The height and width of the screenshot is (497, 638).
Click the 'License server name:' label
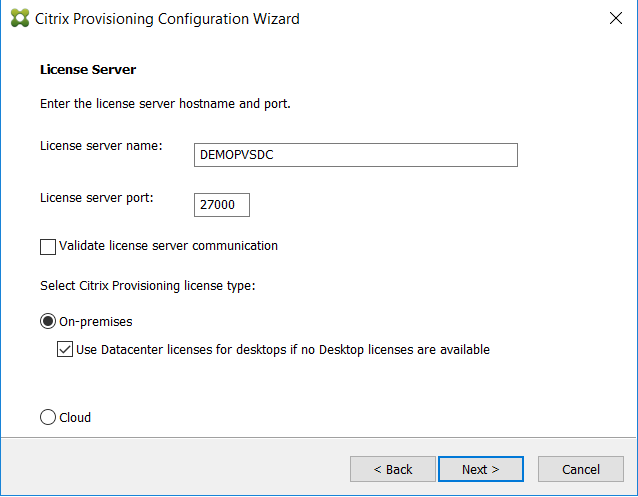point(101,146)
